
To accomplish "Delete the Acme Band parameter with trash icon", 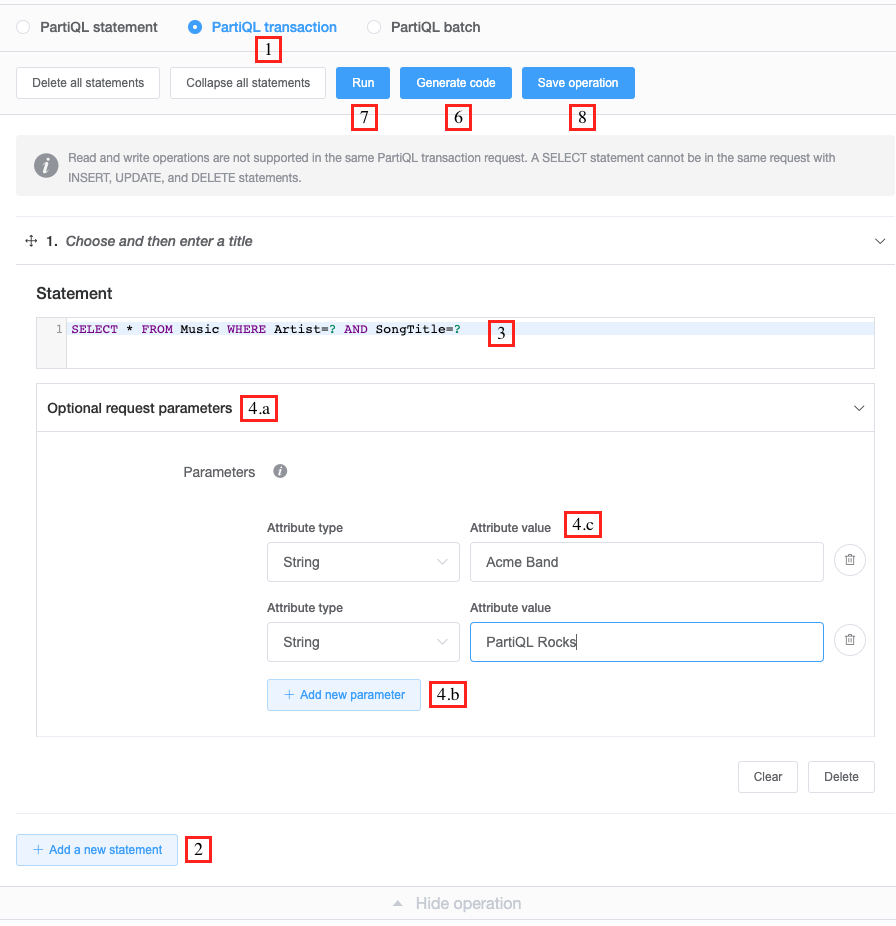I will [849, 560].
